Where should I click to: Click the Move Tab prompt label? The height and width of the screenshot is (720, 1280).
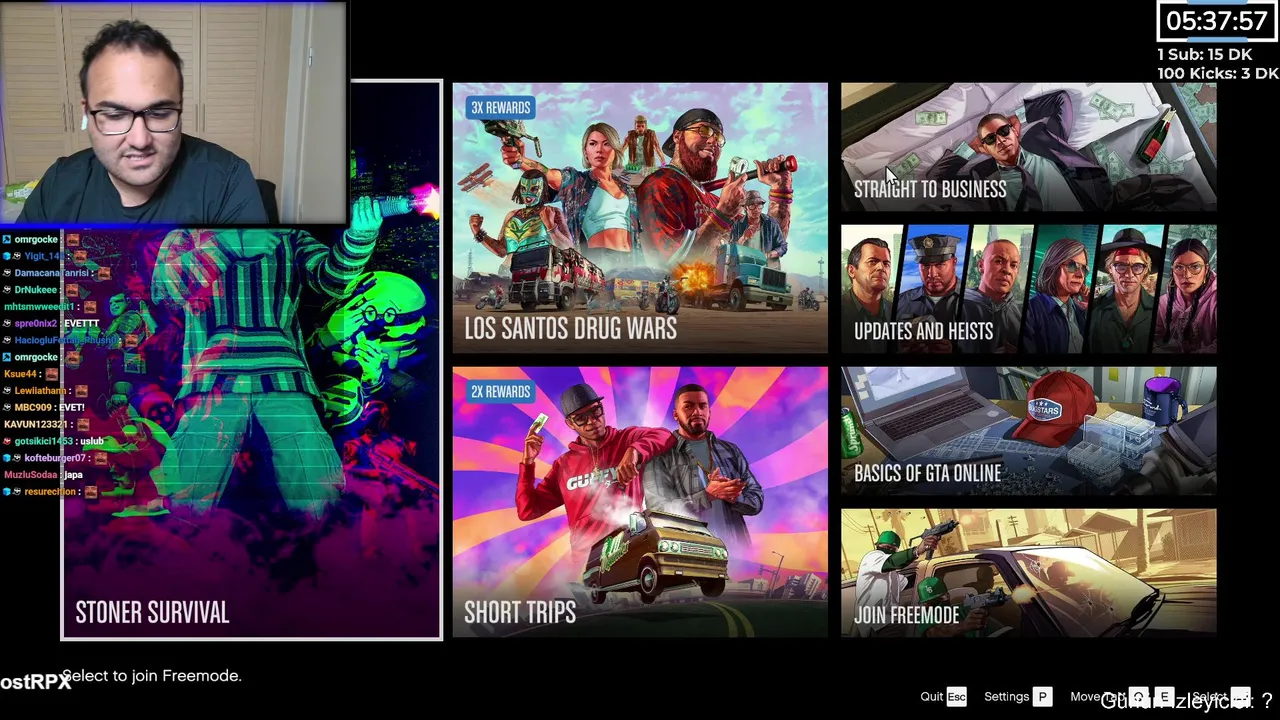coord(1097,697)
